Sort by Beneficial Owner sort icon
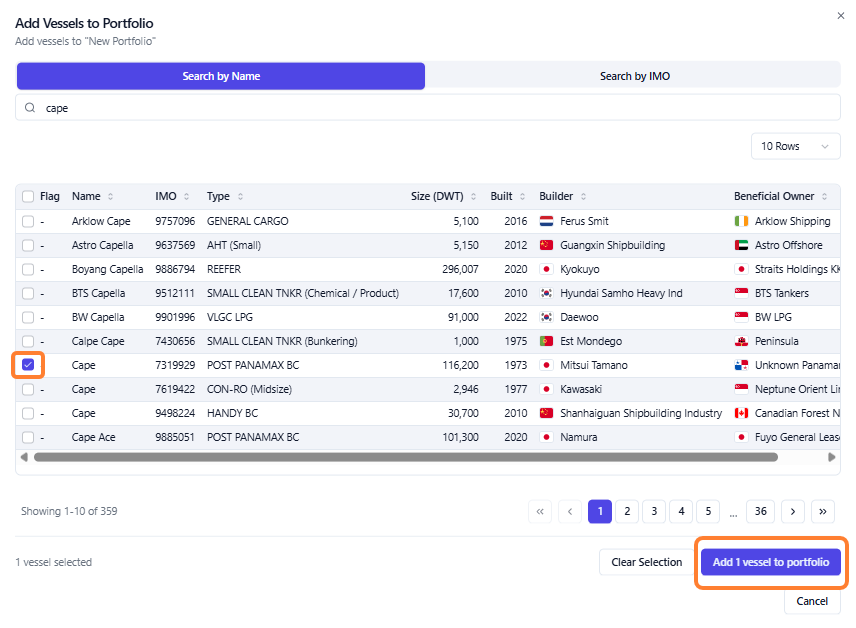This screenshot has width=856, height=628. 824,197
